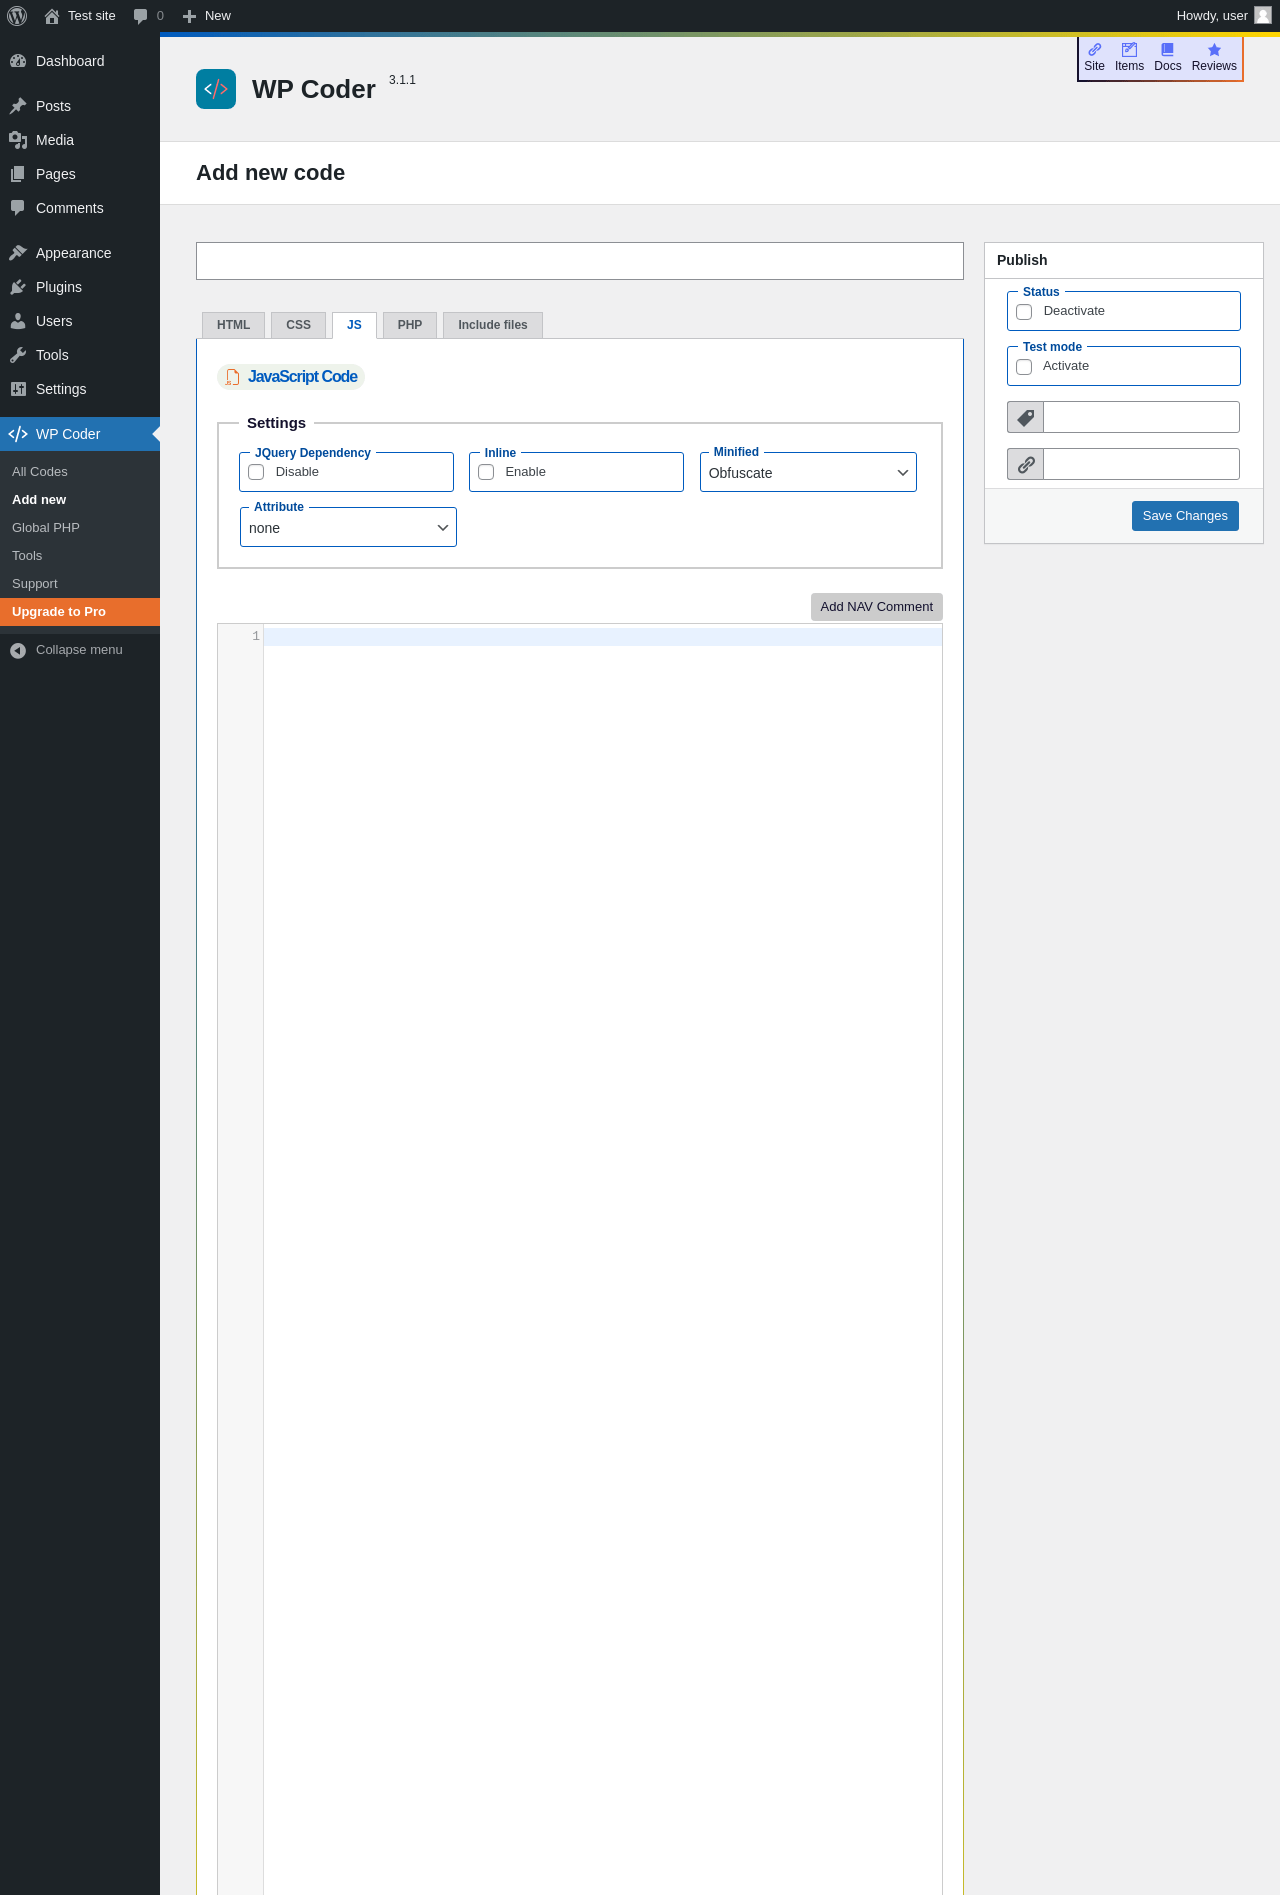The image size is (1280, 1895).
Task: Click the version text 3.1.1
Action: (402, 80)
